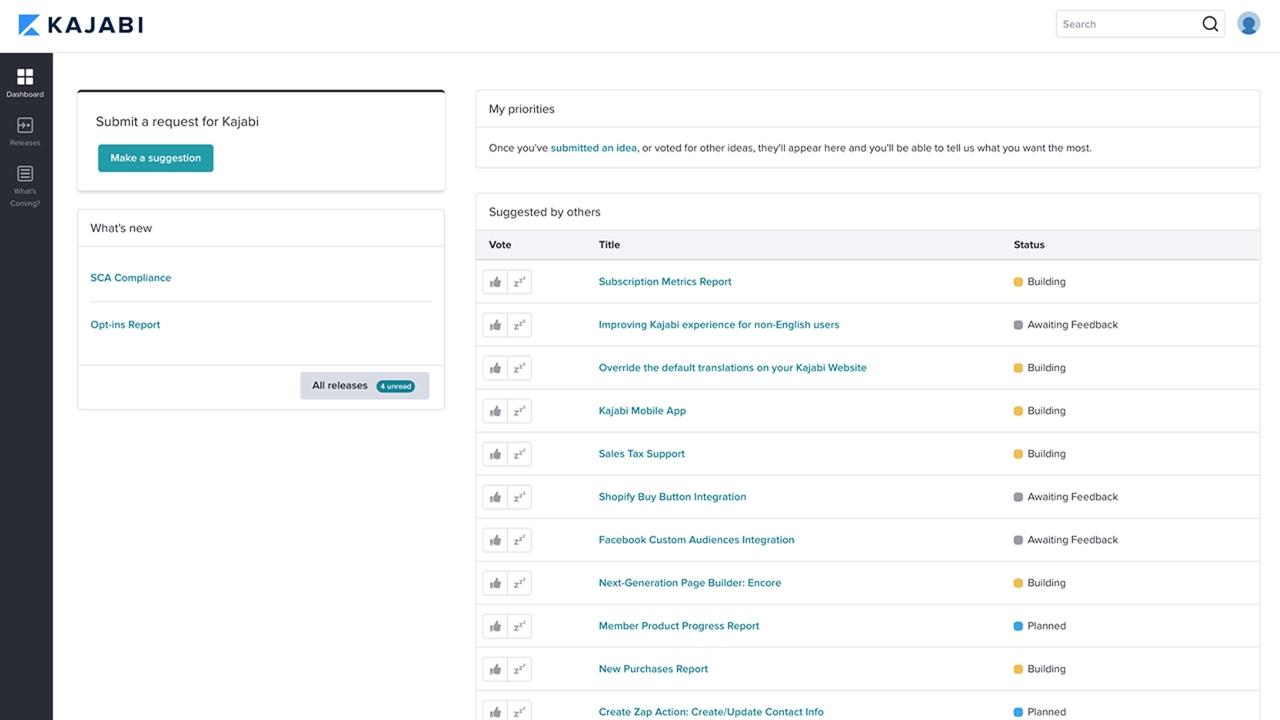Follow the submitted an idea link
Viewport: 1280px width, 720px height.
pos(593,148)
